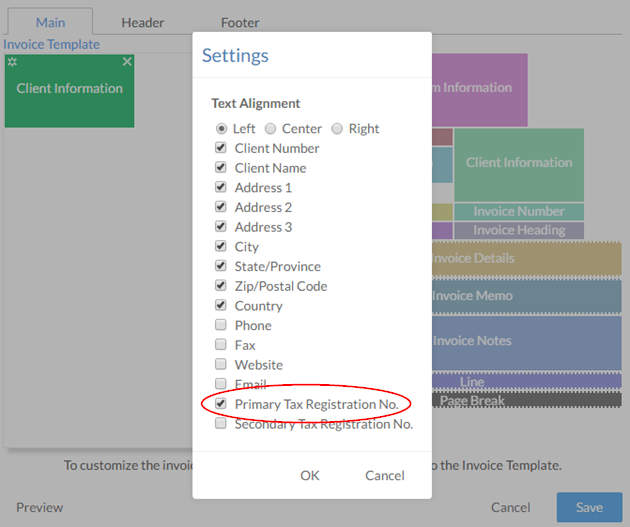Tick the Website checkbox
630x527 pixels.
point(221,365)
